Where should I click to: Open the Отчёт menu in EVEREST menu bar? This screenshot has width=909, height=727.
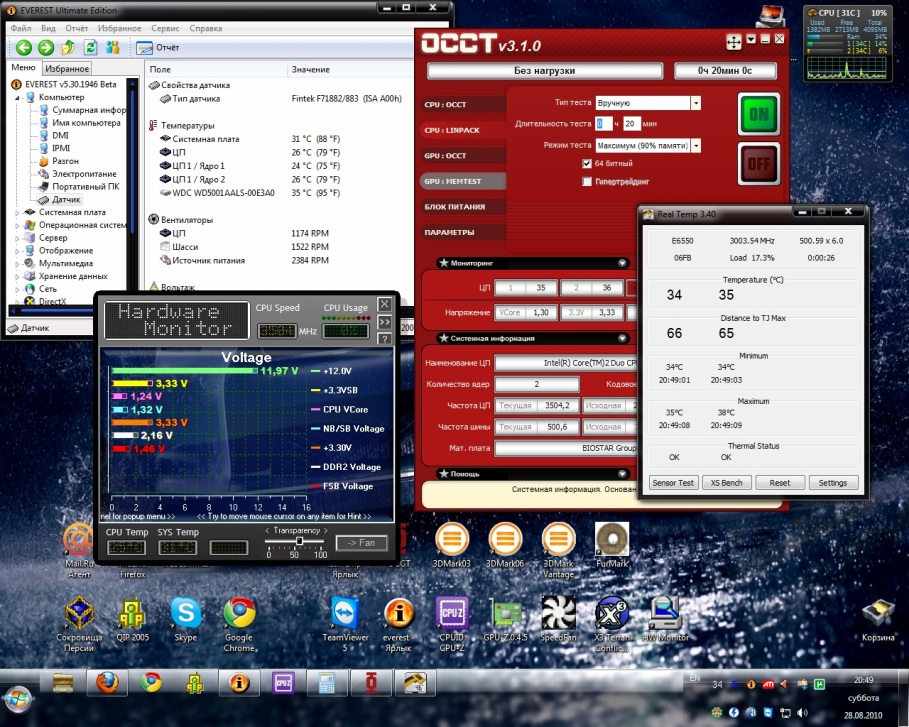[x=77, y=28]
